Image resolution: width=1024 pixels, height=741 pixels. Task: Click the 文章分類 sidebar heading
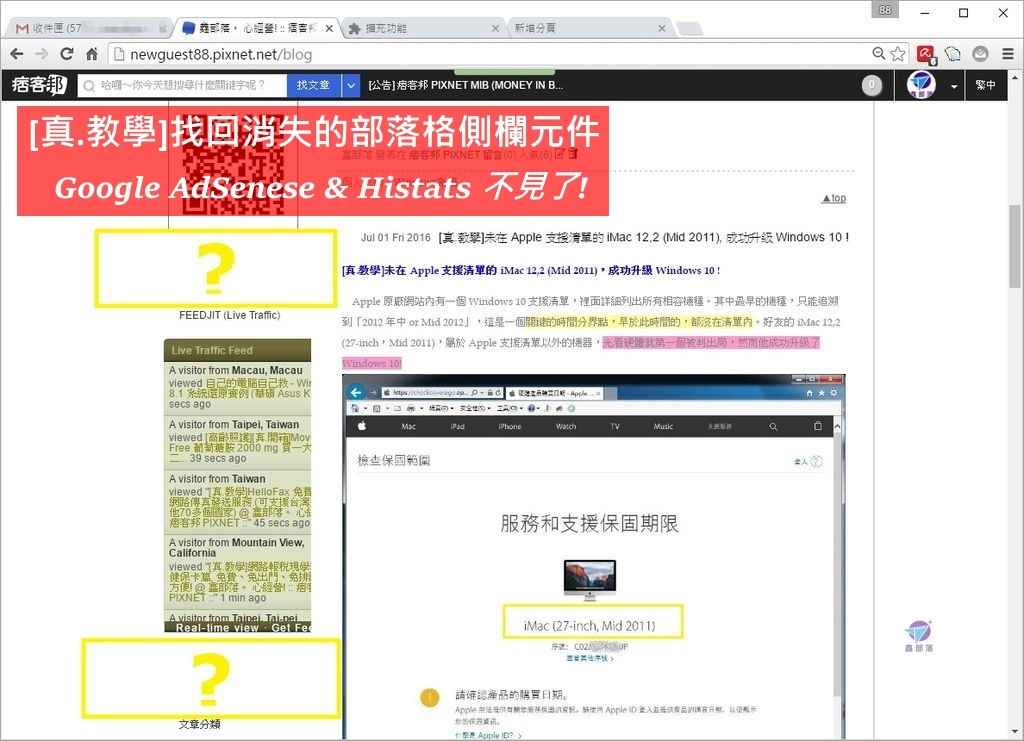pyautogui.click(x=199, y=724)
